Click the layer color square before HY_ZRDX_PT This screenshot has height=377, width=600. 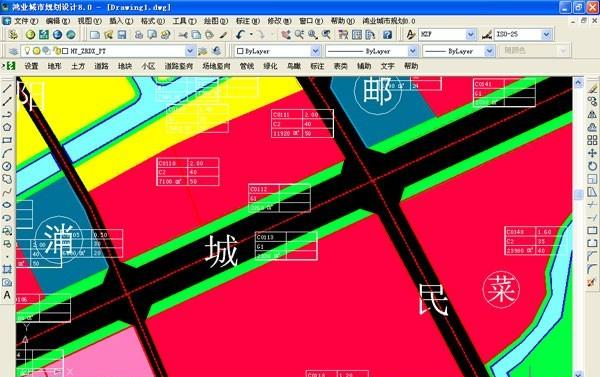(65, 51)
